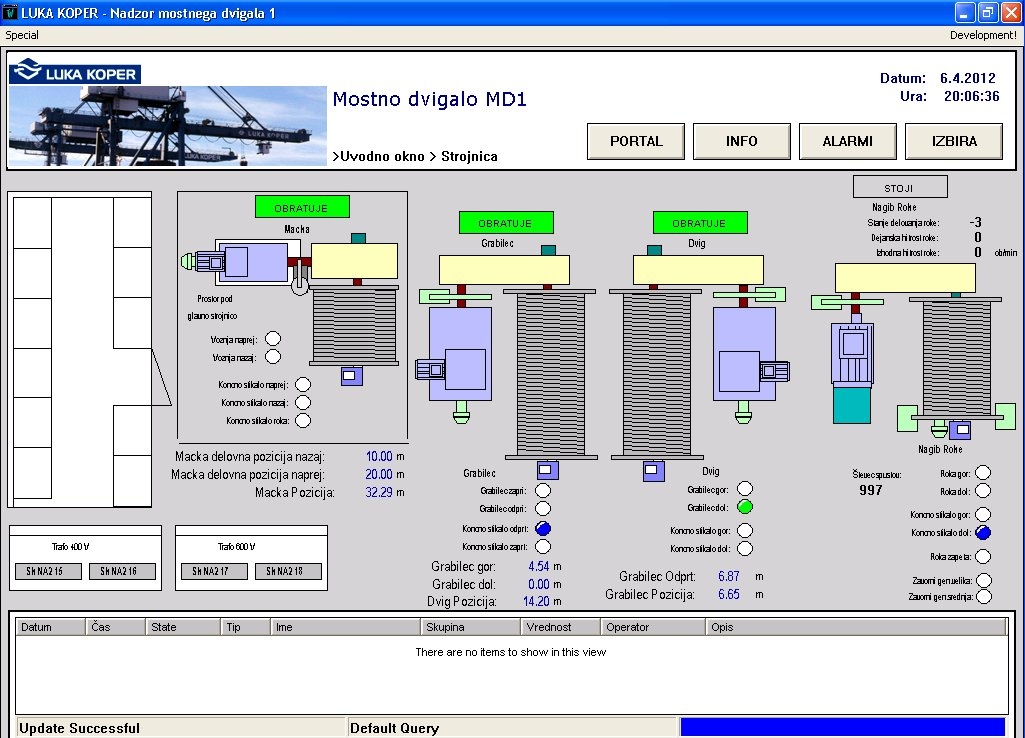Click the blue status bar at bottom
Screen dimensions: 1025x738
click(842, 727)
